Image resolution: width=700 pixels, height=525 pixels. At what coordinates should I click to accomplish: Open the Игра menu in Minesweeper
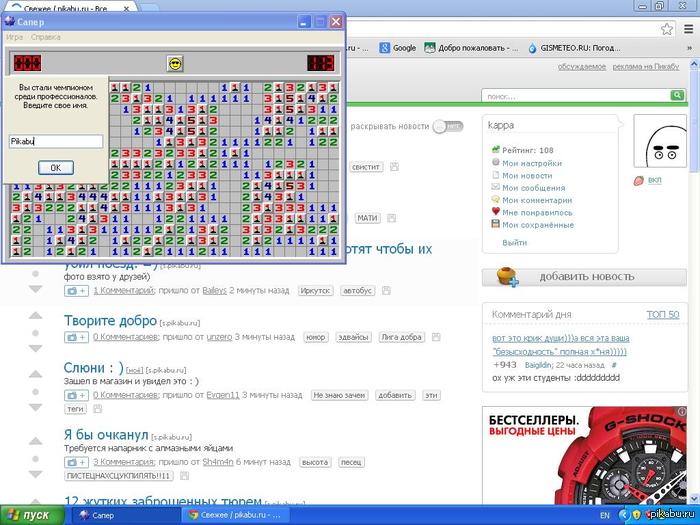(15, 37)
